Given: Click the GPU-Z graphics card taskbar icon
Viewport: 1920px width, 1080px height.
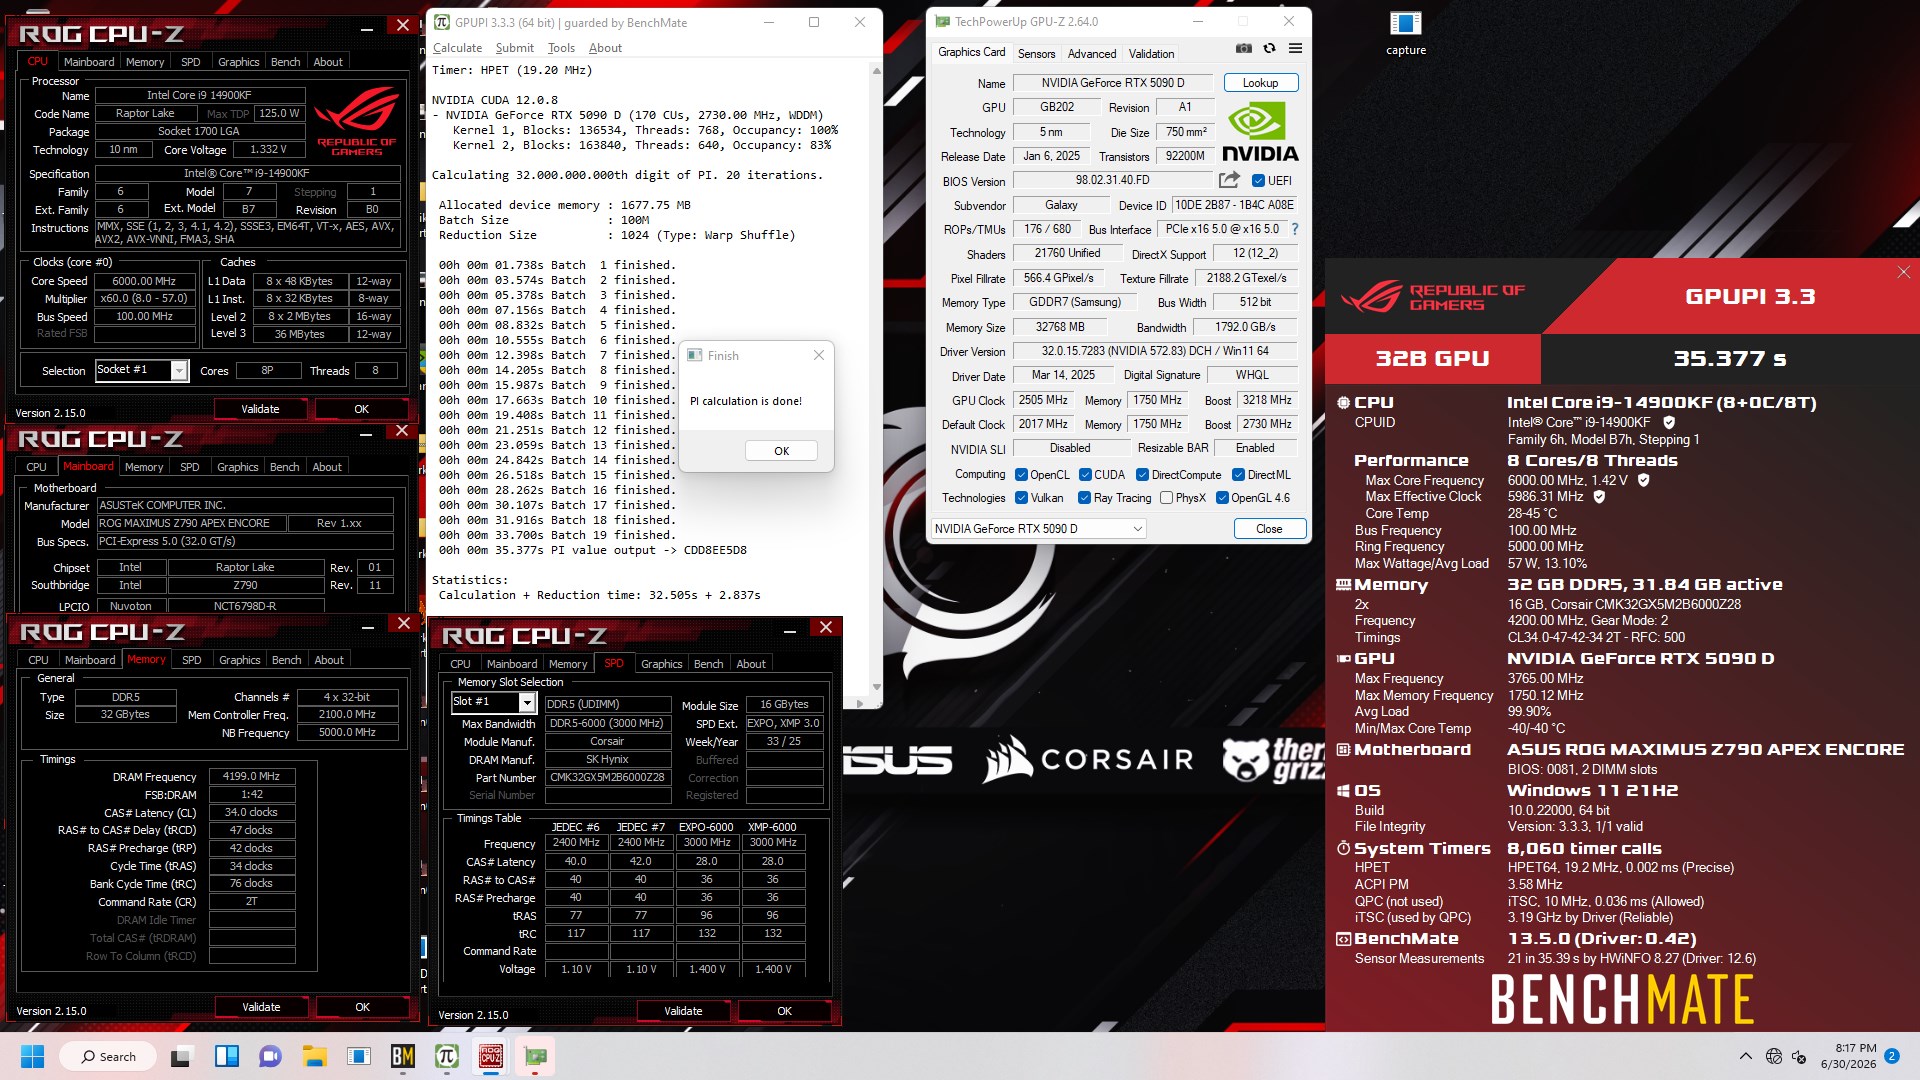Looking at the screenshot, I should click(535, 1056).
